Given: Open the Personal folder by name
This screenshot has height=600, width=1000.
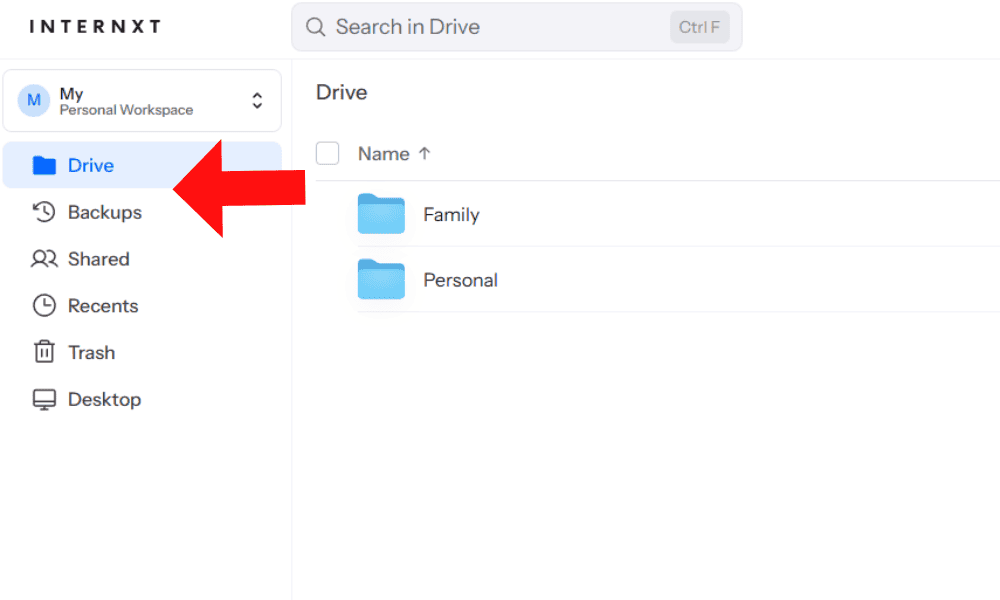Looking at the screenshot, I should click(x=460, y=281).
